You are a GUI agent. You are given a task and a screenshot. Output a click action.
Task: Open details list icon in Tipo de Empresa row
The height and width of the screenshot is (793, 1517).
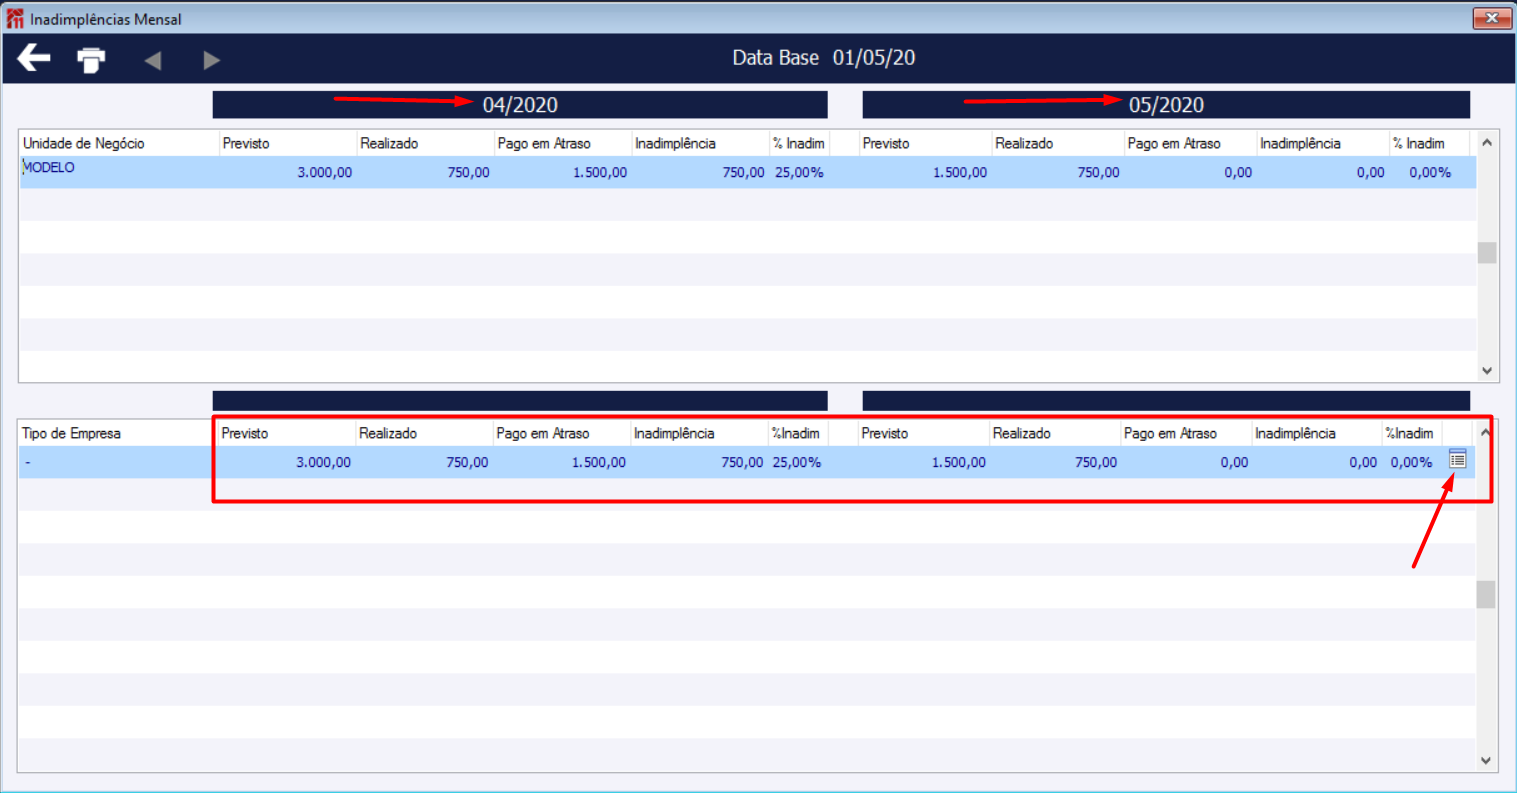(x=1457, y=460)
